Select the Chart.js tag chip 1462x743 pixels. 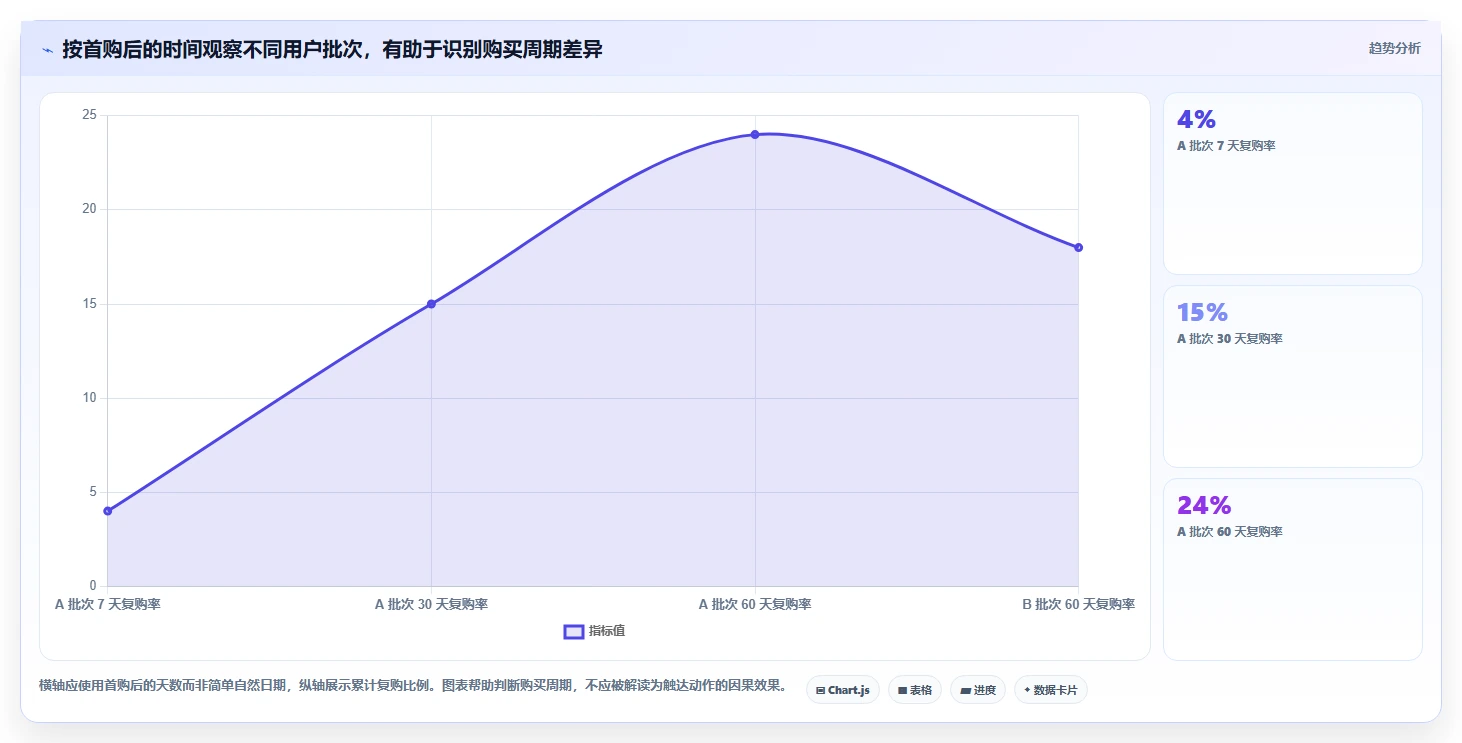843,690
